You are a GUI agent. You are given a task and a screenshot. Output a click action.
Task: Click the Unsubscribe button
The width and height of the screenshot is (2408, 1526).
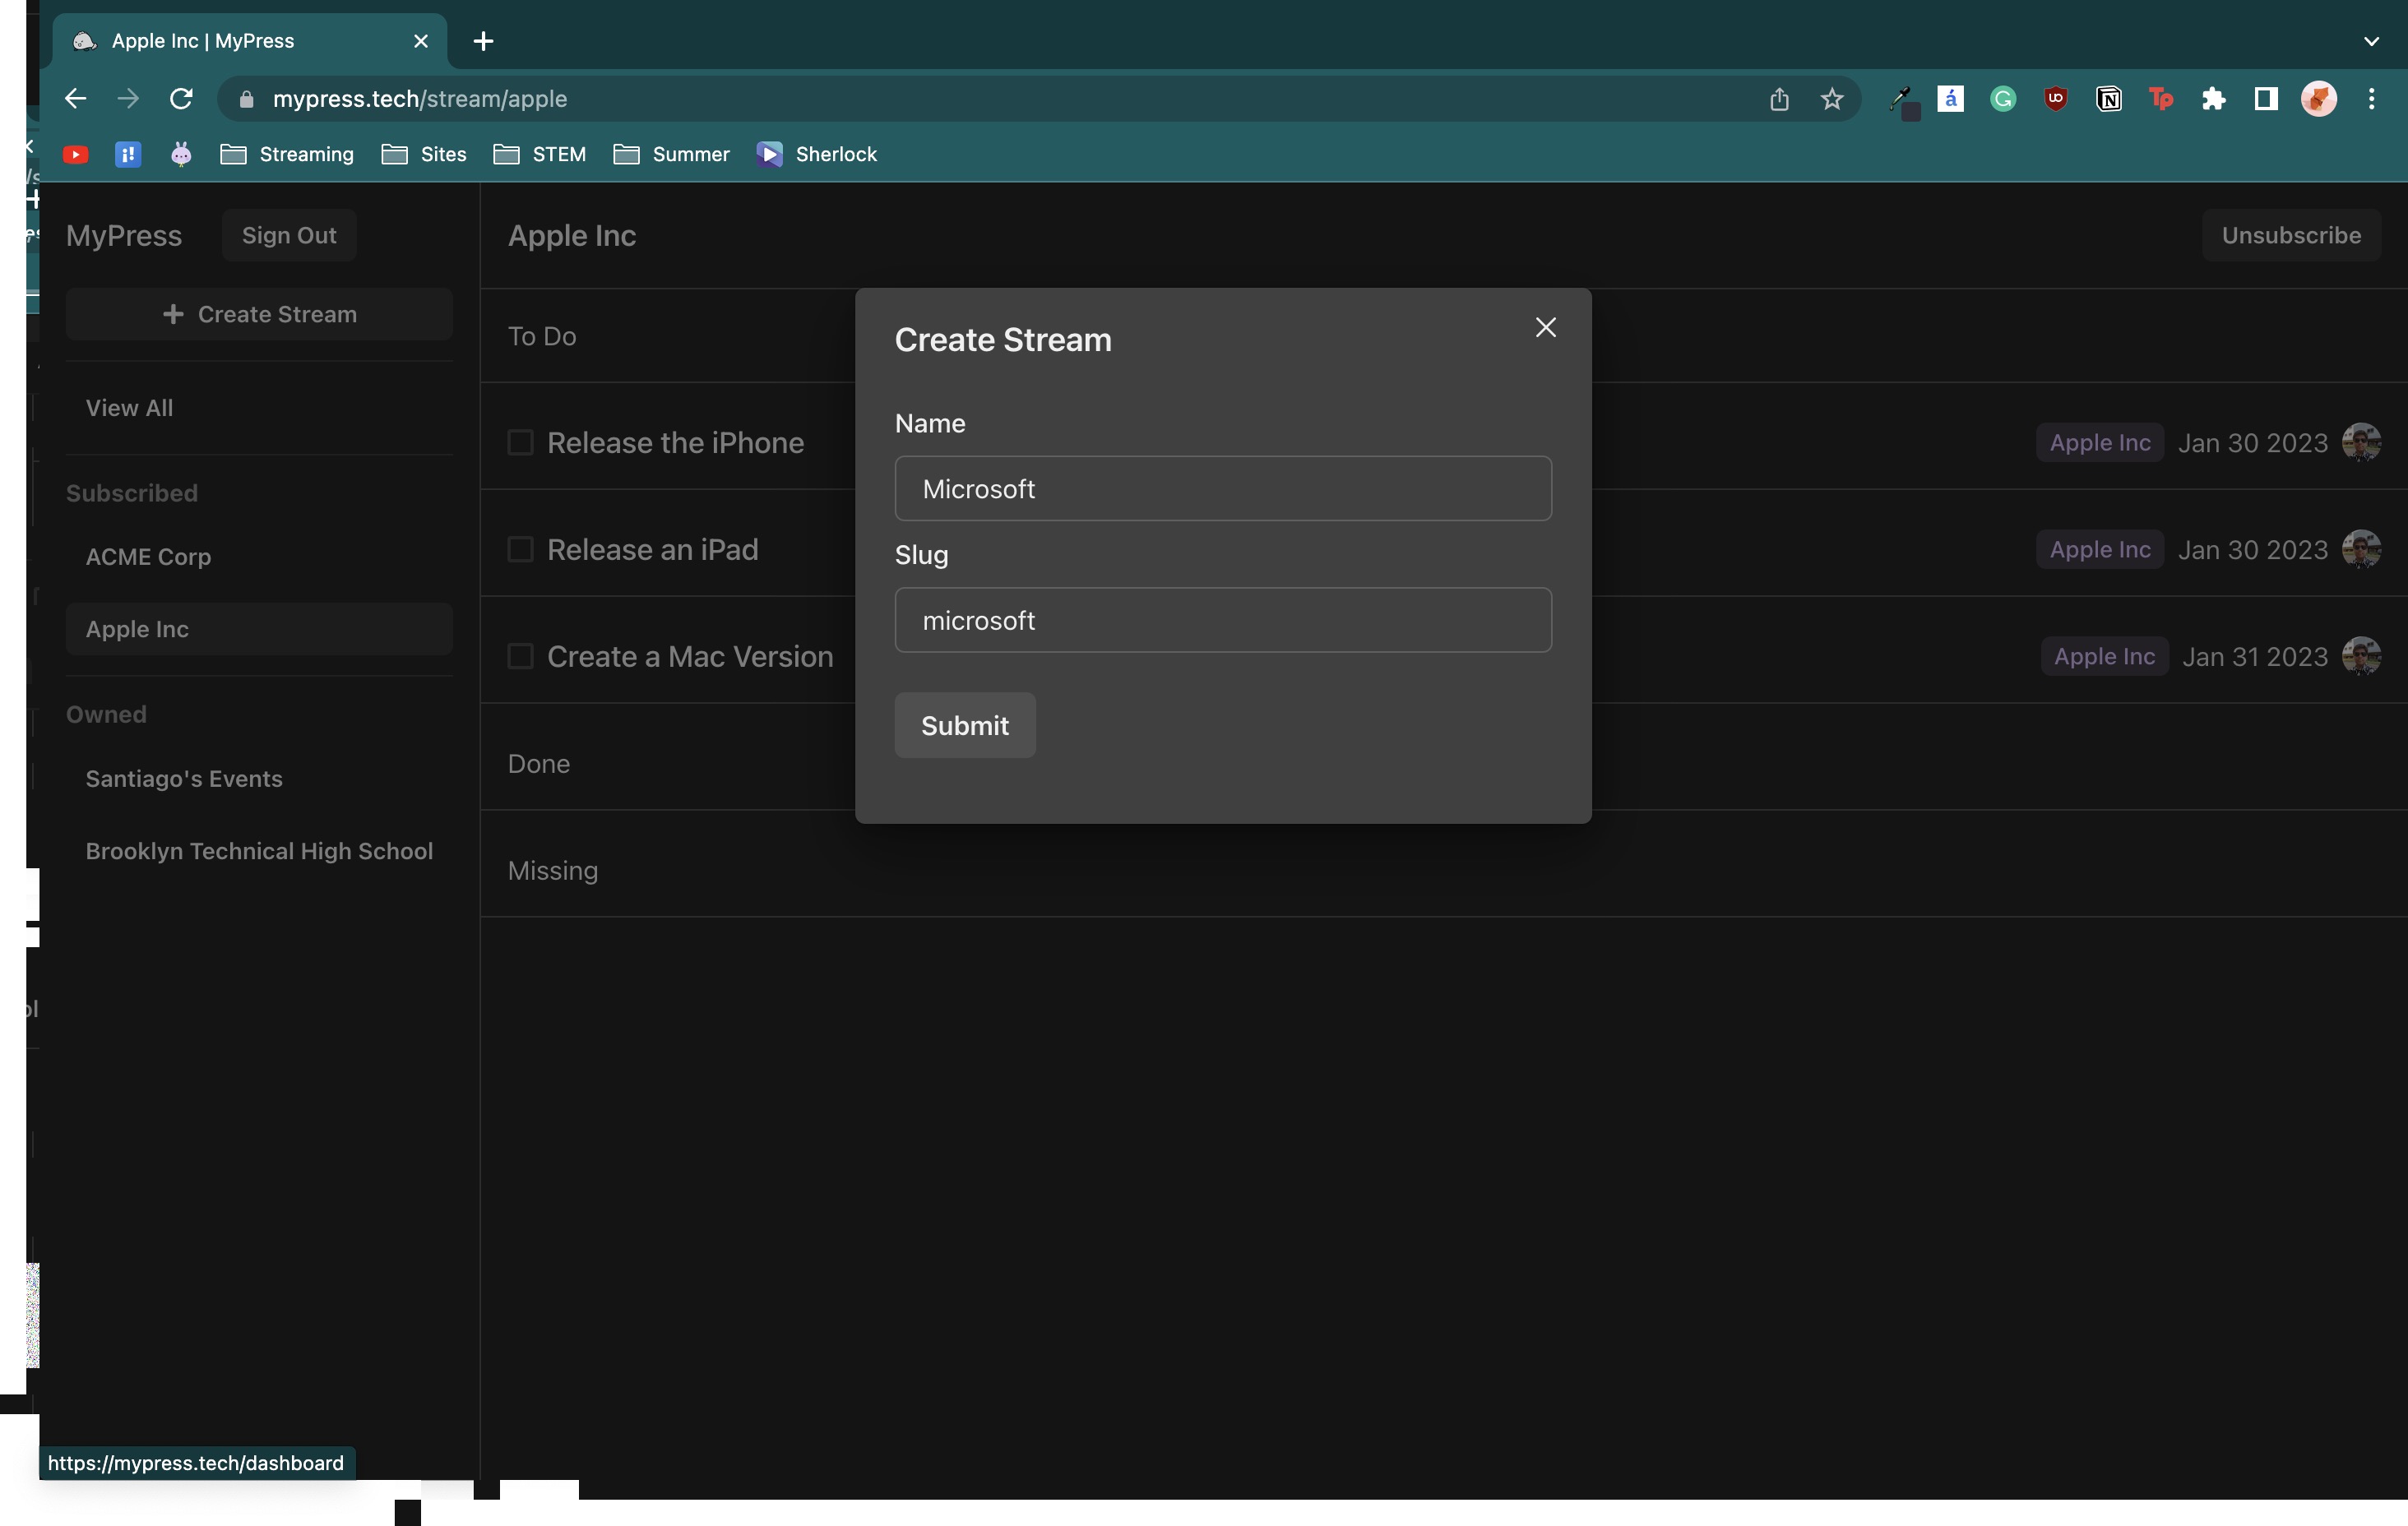click(x=2290, y=235)
